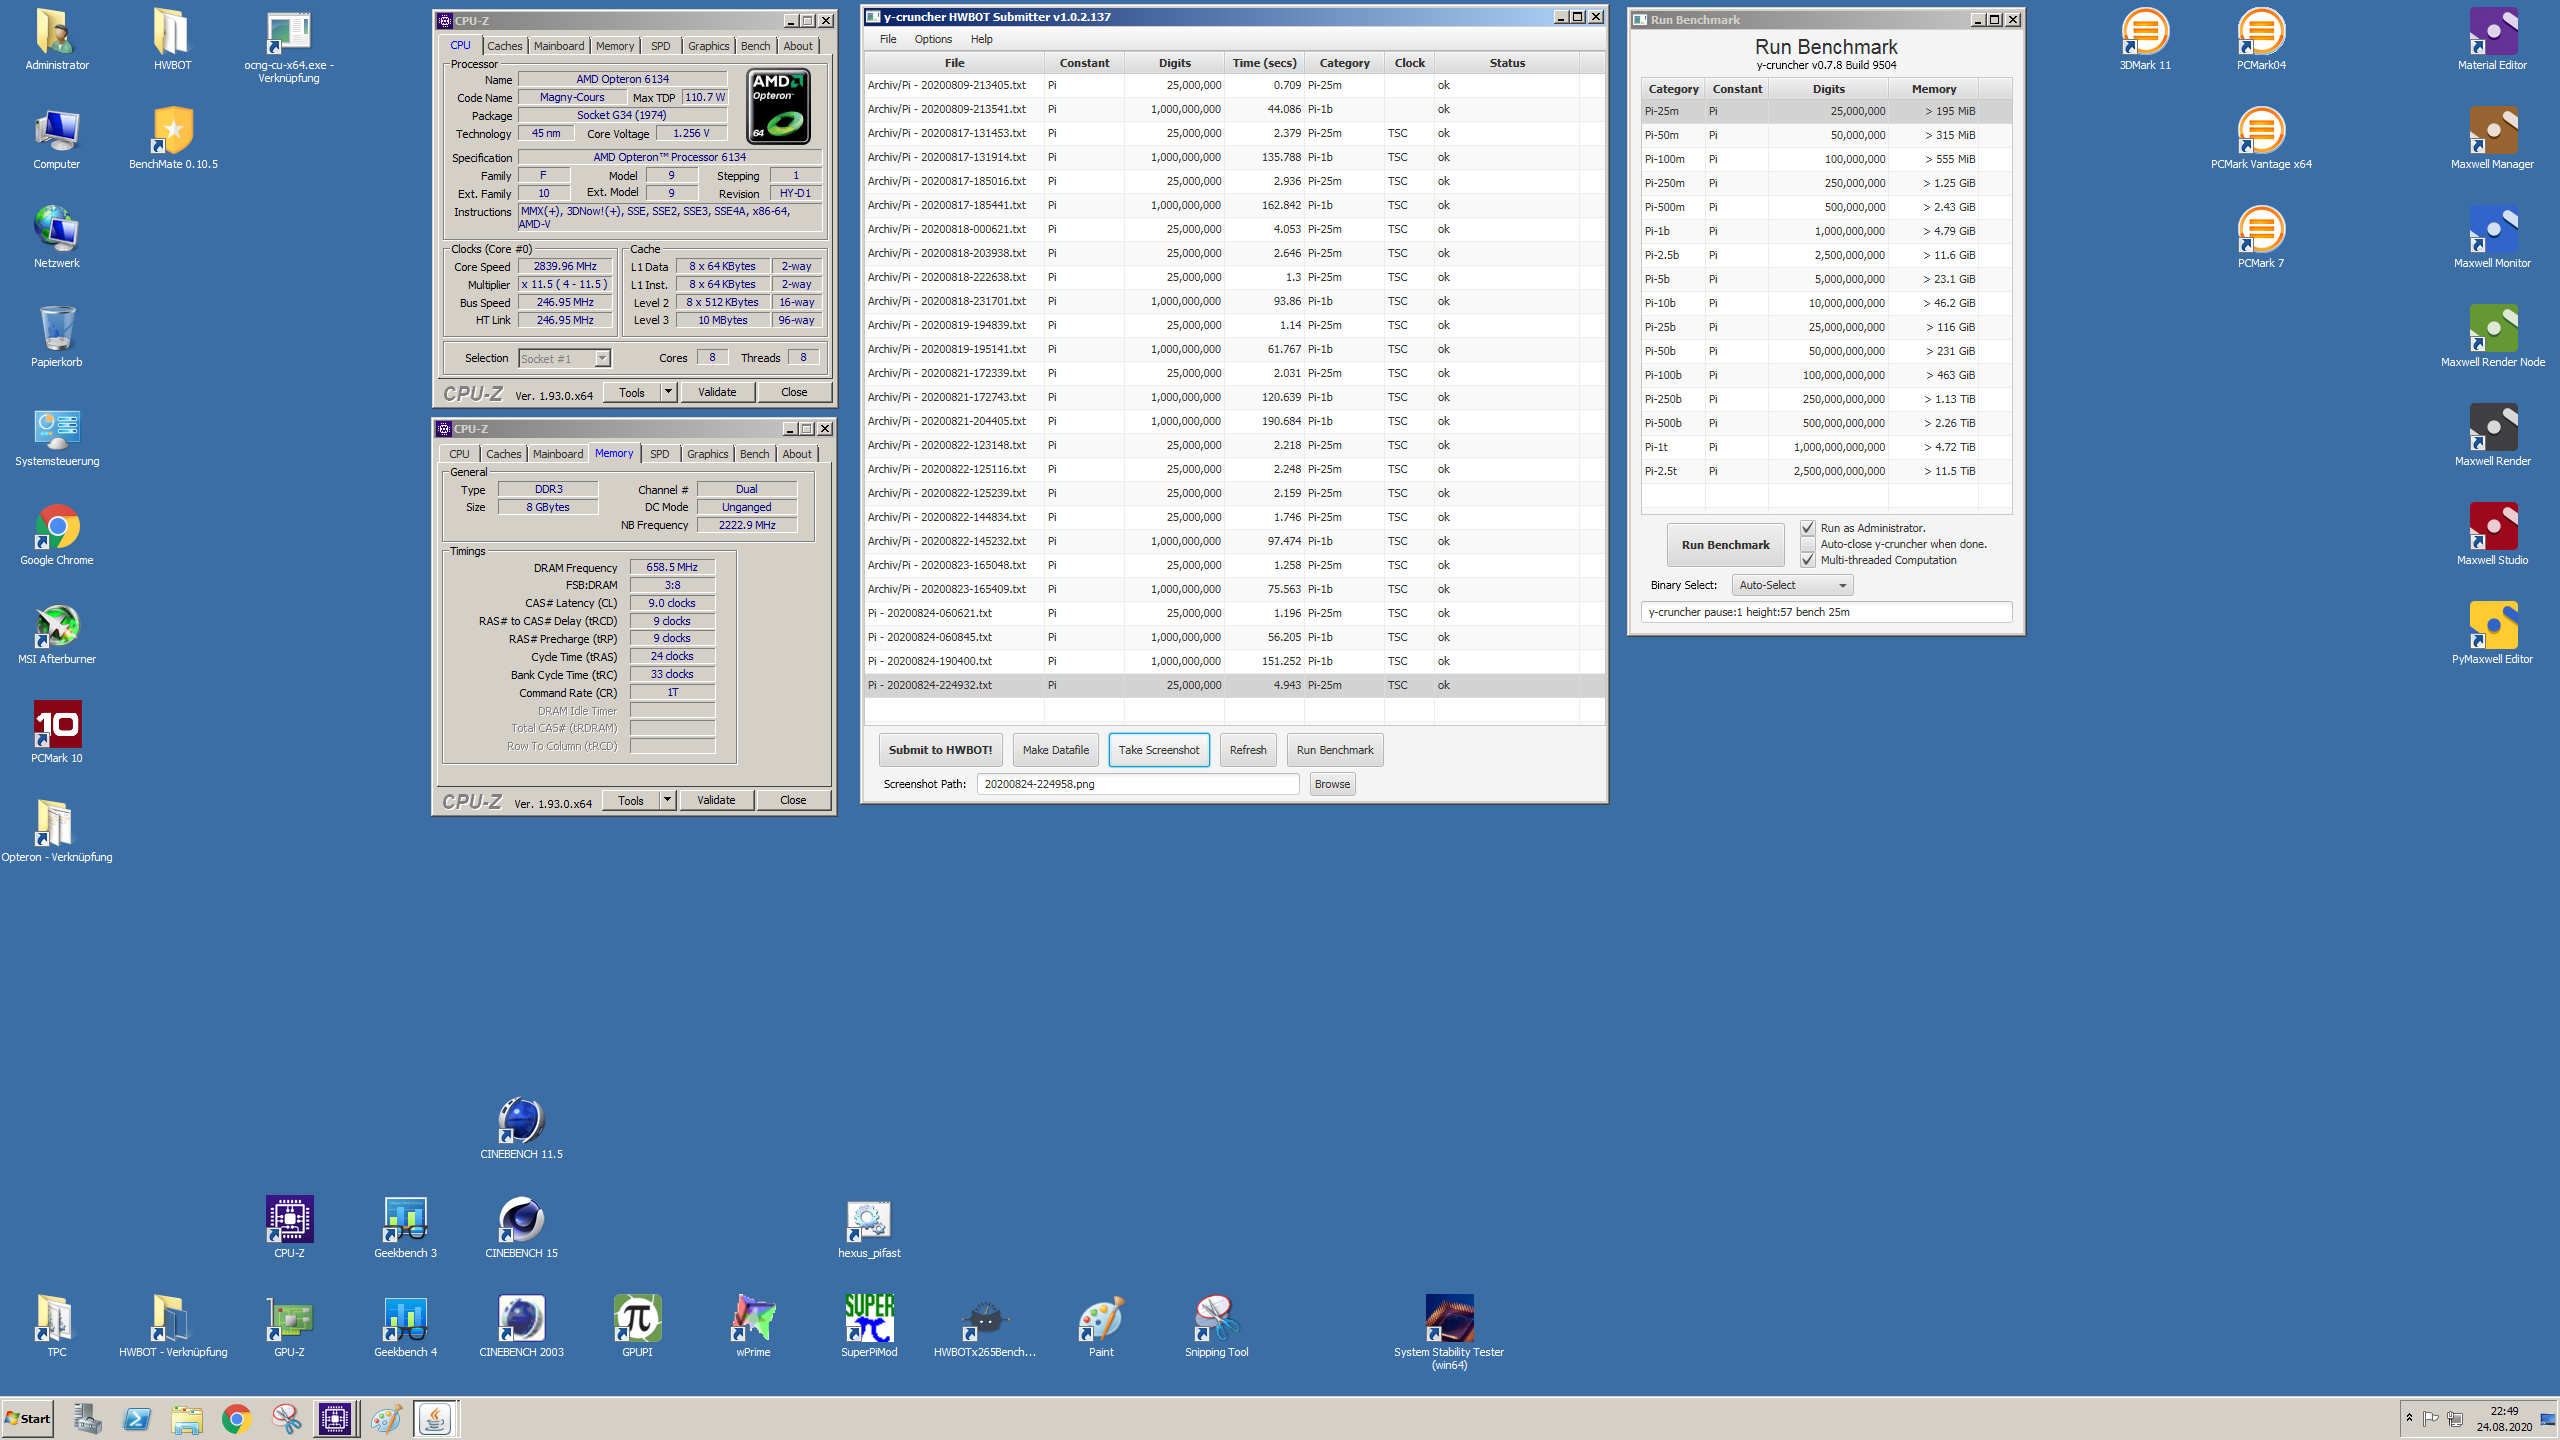Open the Binary Select Auto-Select dropdown

tap(1792, 585)
